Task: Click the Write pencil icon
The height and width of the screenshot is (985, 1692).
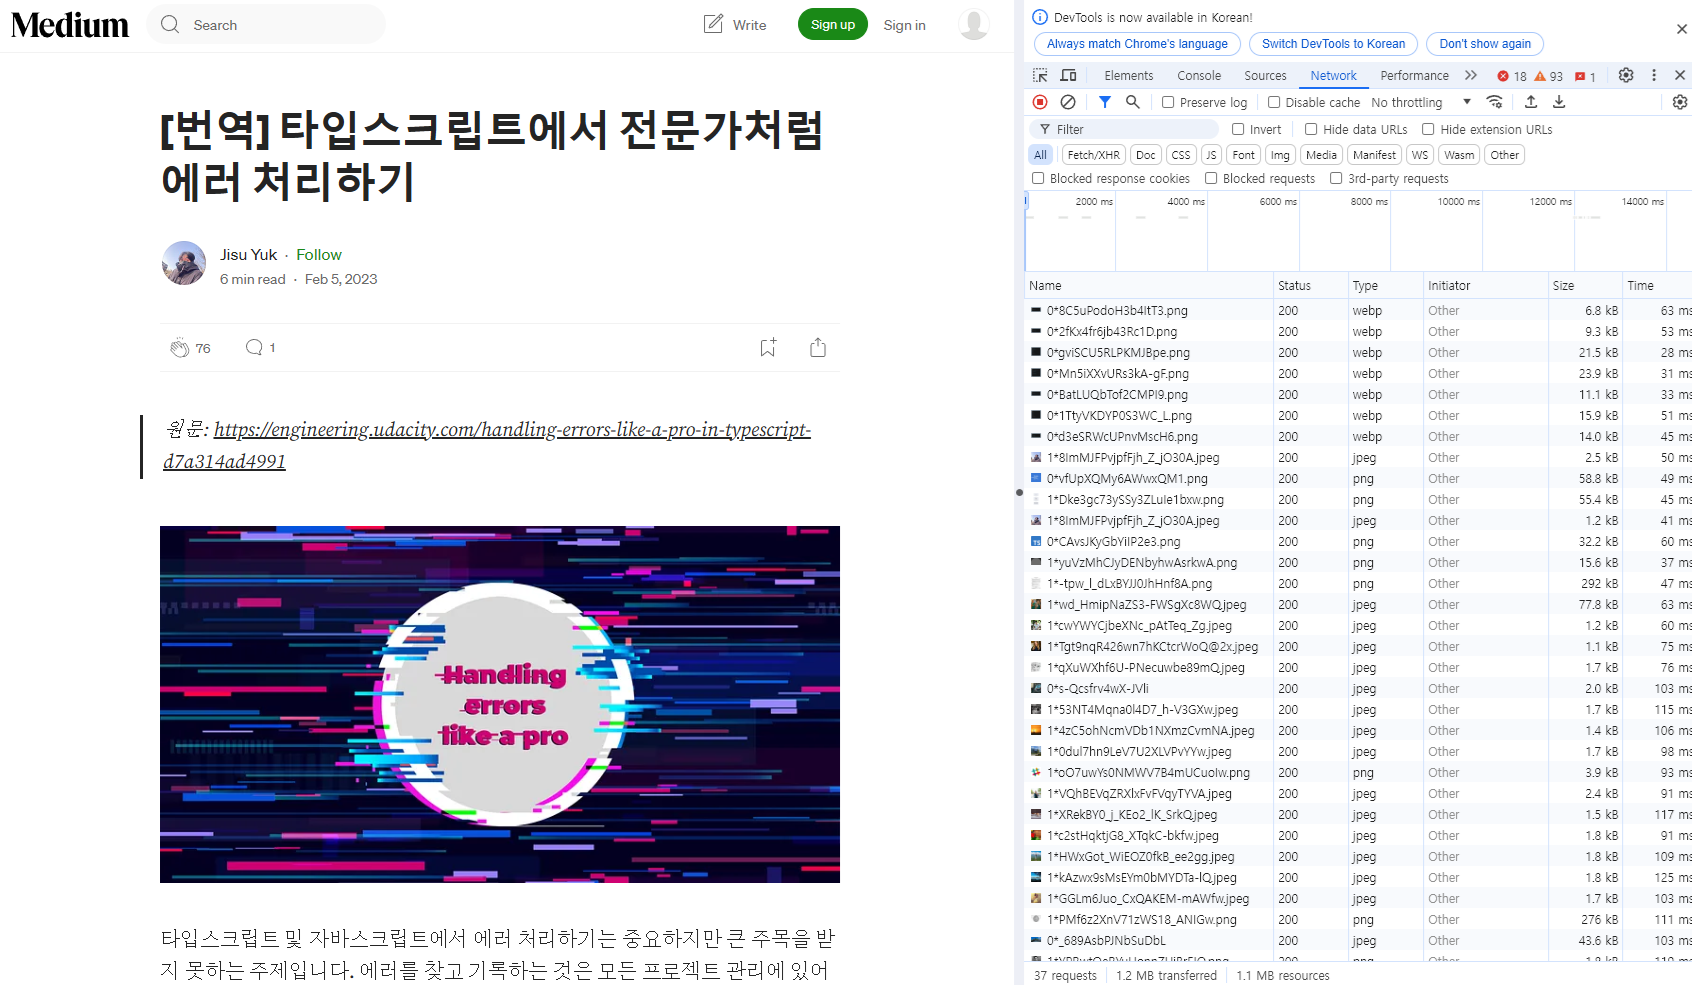Action: pos(713,24)
